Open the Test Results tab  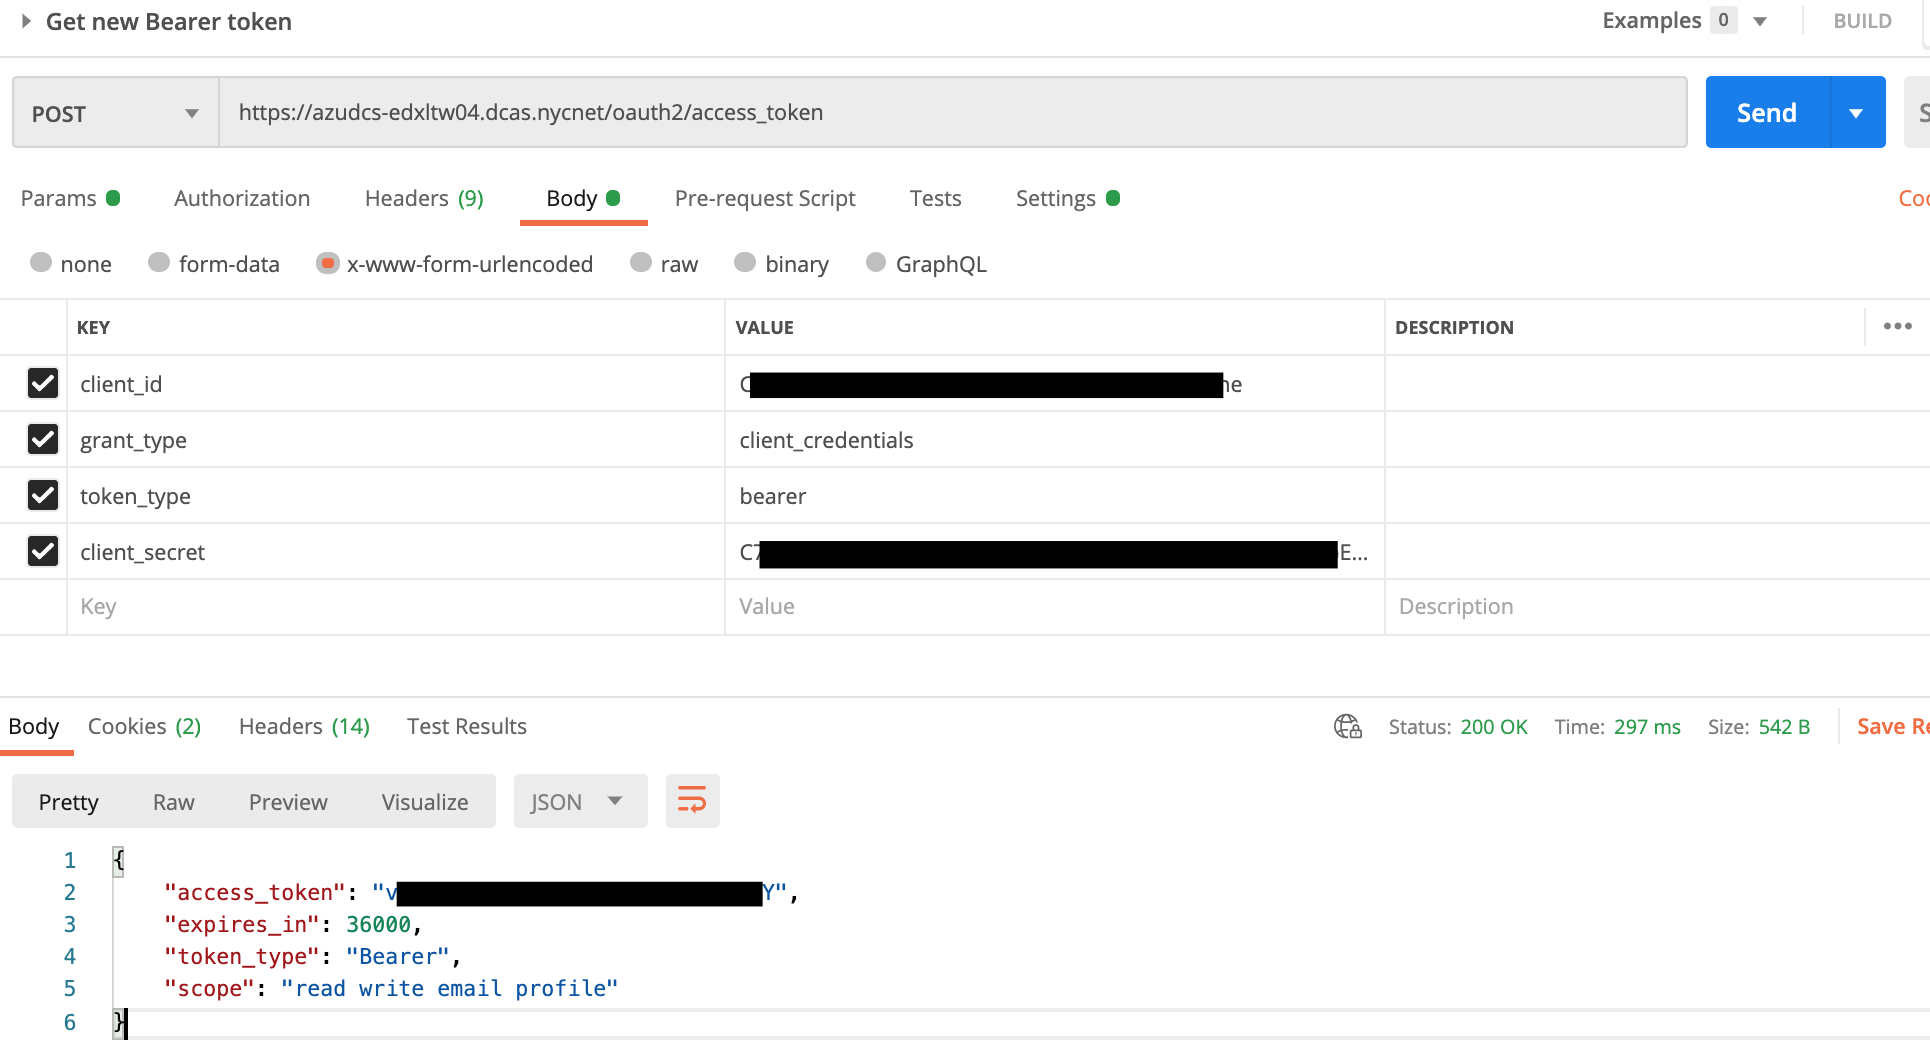467,726
